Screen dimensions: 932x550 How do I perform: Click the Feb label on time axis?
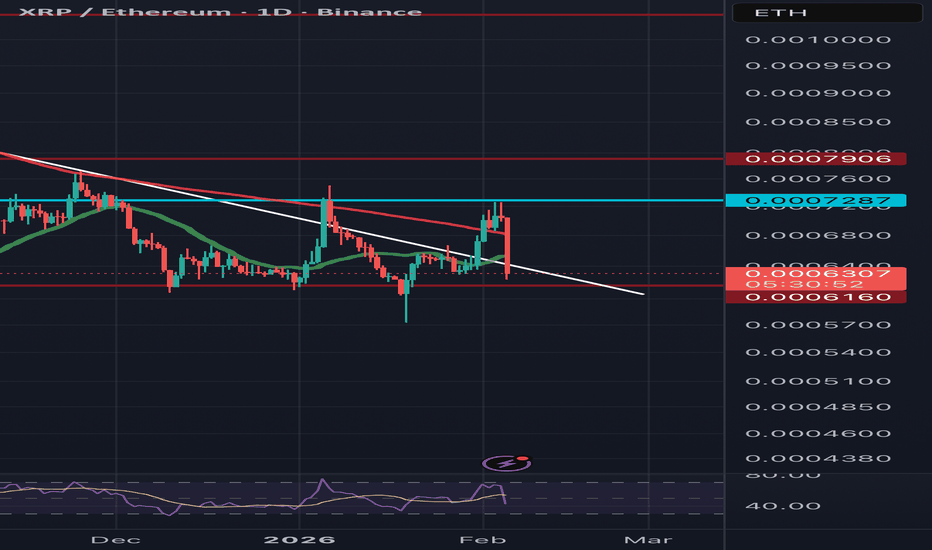point(483,540)
